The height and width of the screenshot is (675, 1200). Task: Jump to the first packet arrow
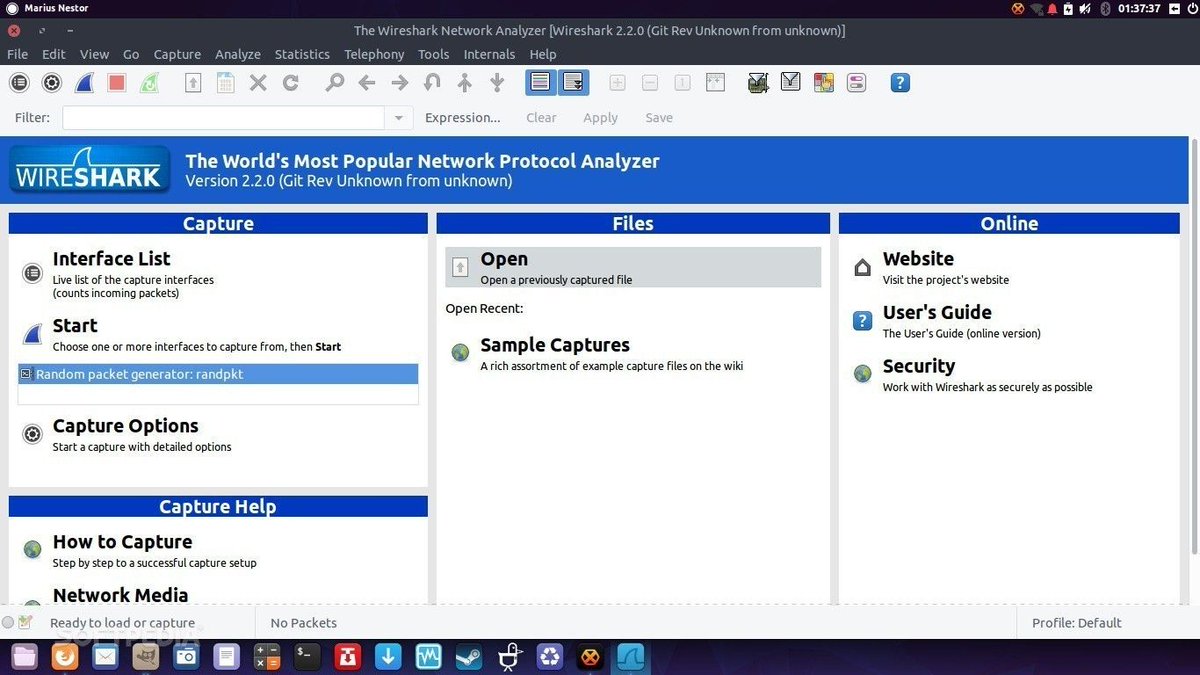pyautogui.click(x=464, y=83)
